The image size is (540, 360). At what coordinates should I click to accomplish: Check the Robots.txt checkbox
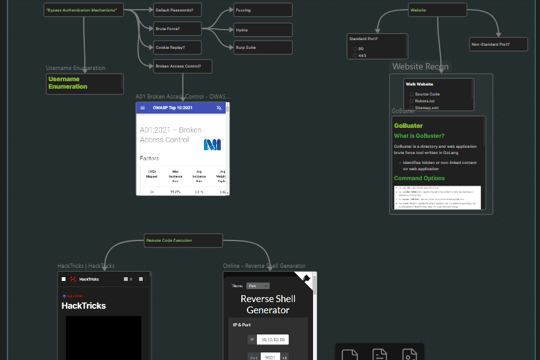411,101
